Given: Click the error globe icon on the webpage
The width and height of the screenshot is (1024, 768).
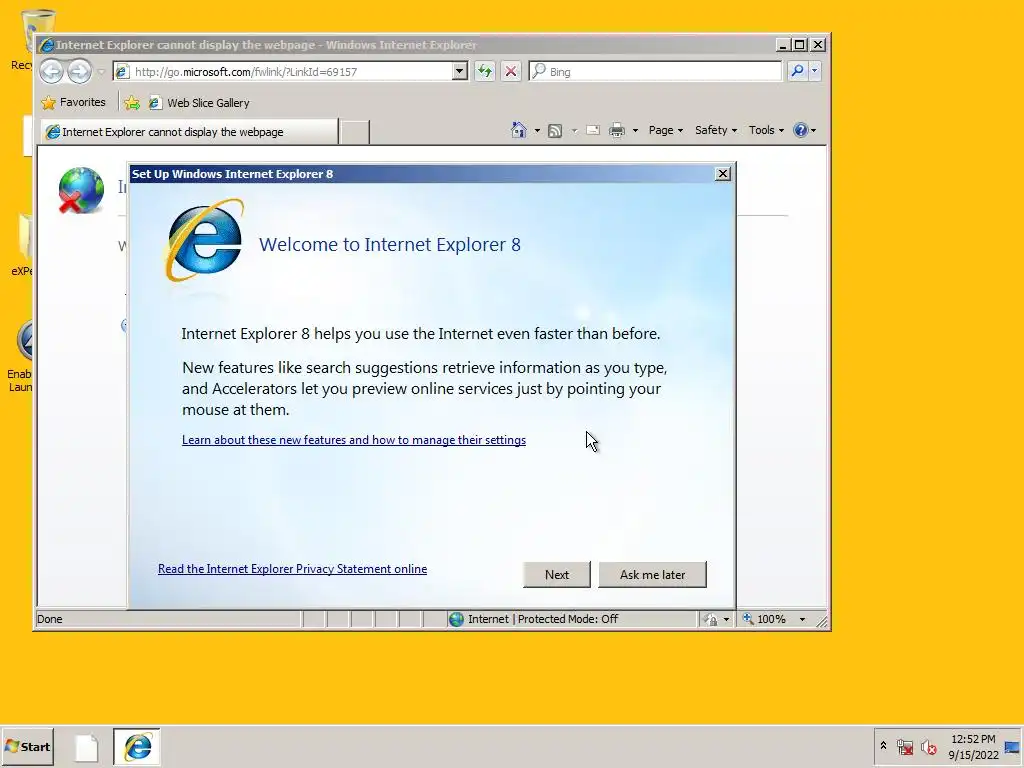Looking at the screenshot, I should 80,191.
